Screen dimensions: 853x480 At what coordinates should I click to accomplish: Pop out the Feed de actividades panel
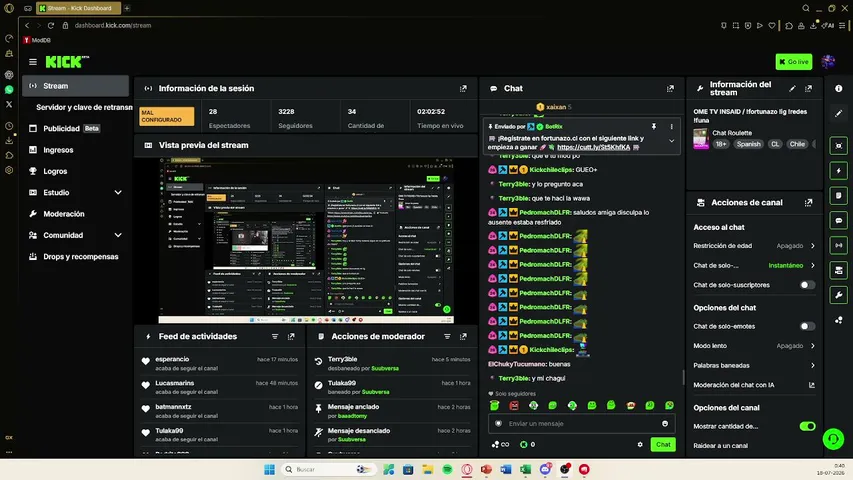click(x=291, y=336)
